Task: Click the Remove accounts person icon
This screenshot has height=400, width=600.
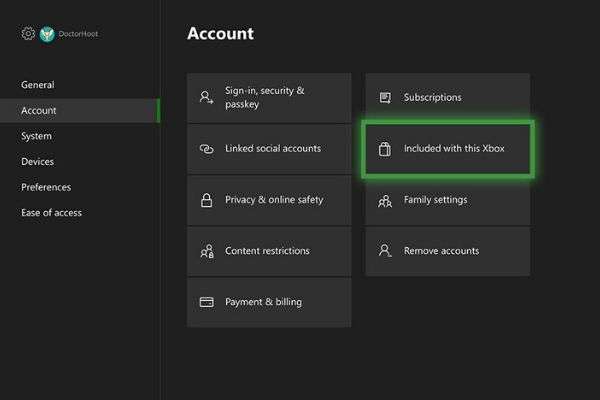Action: 385,251
